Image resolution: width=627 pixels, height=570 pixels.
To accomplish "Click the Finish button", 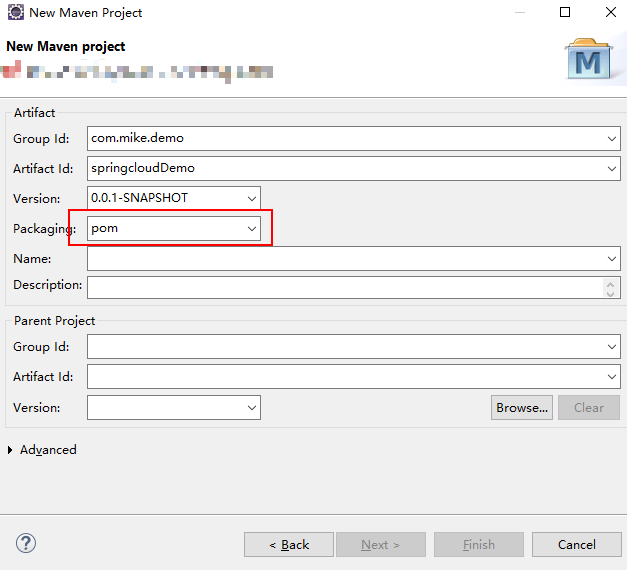I will 479,544.
